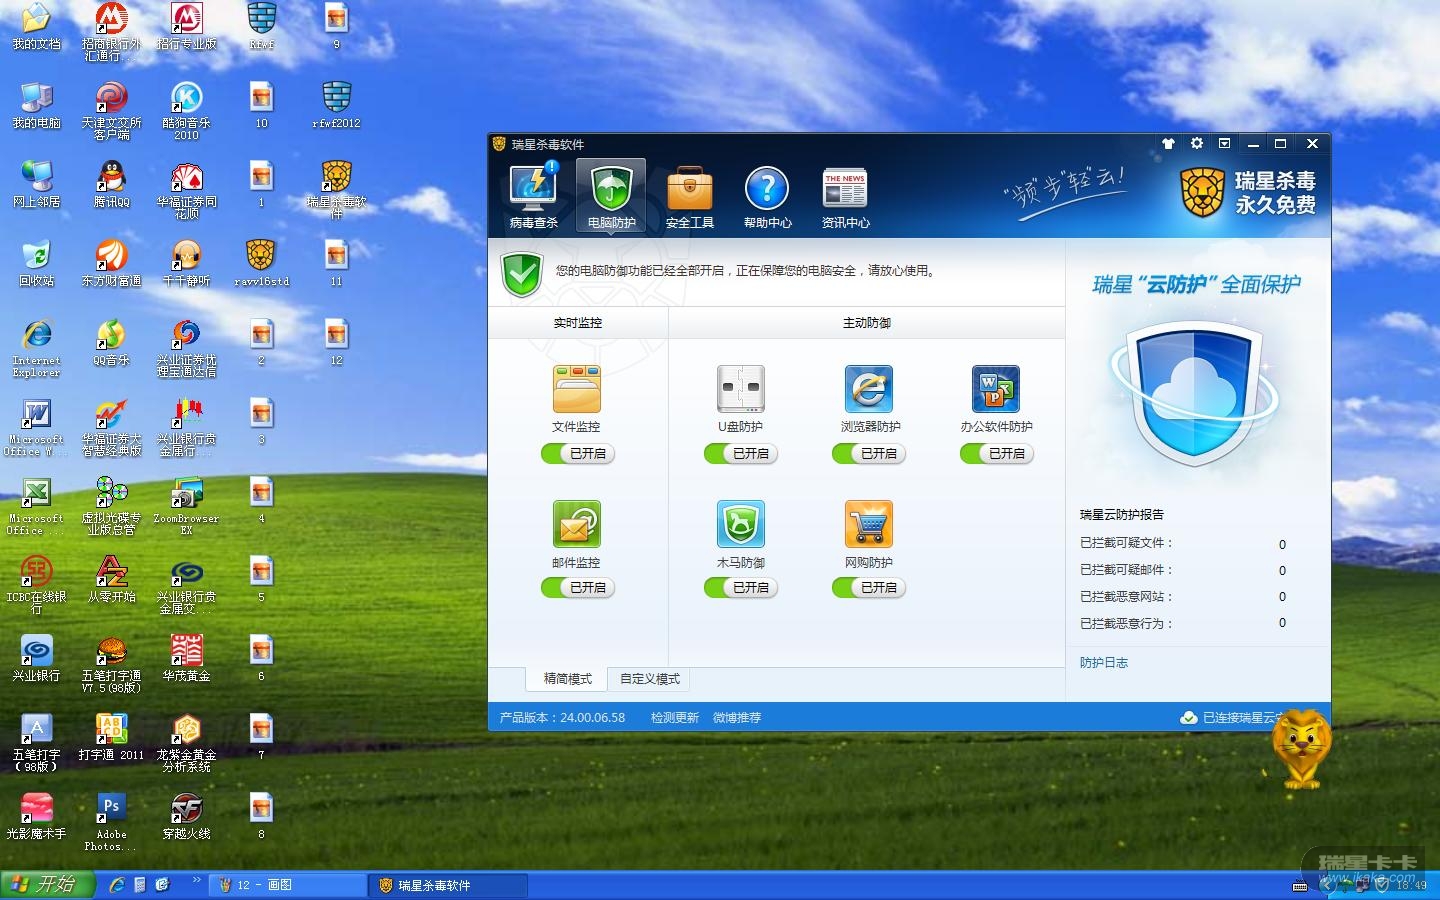This screenshot has height=900, width=1440.
Task: Toggle the 网购防护 已开启 switch
Action: 869,588
